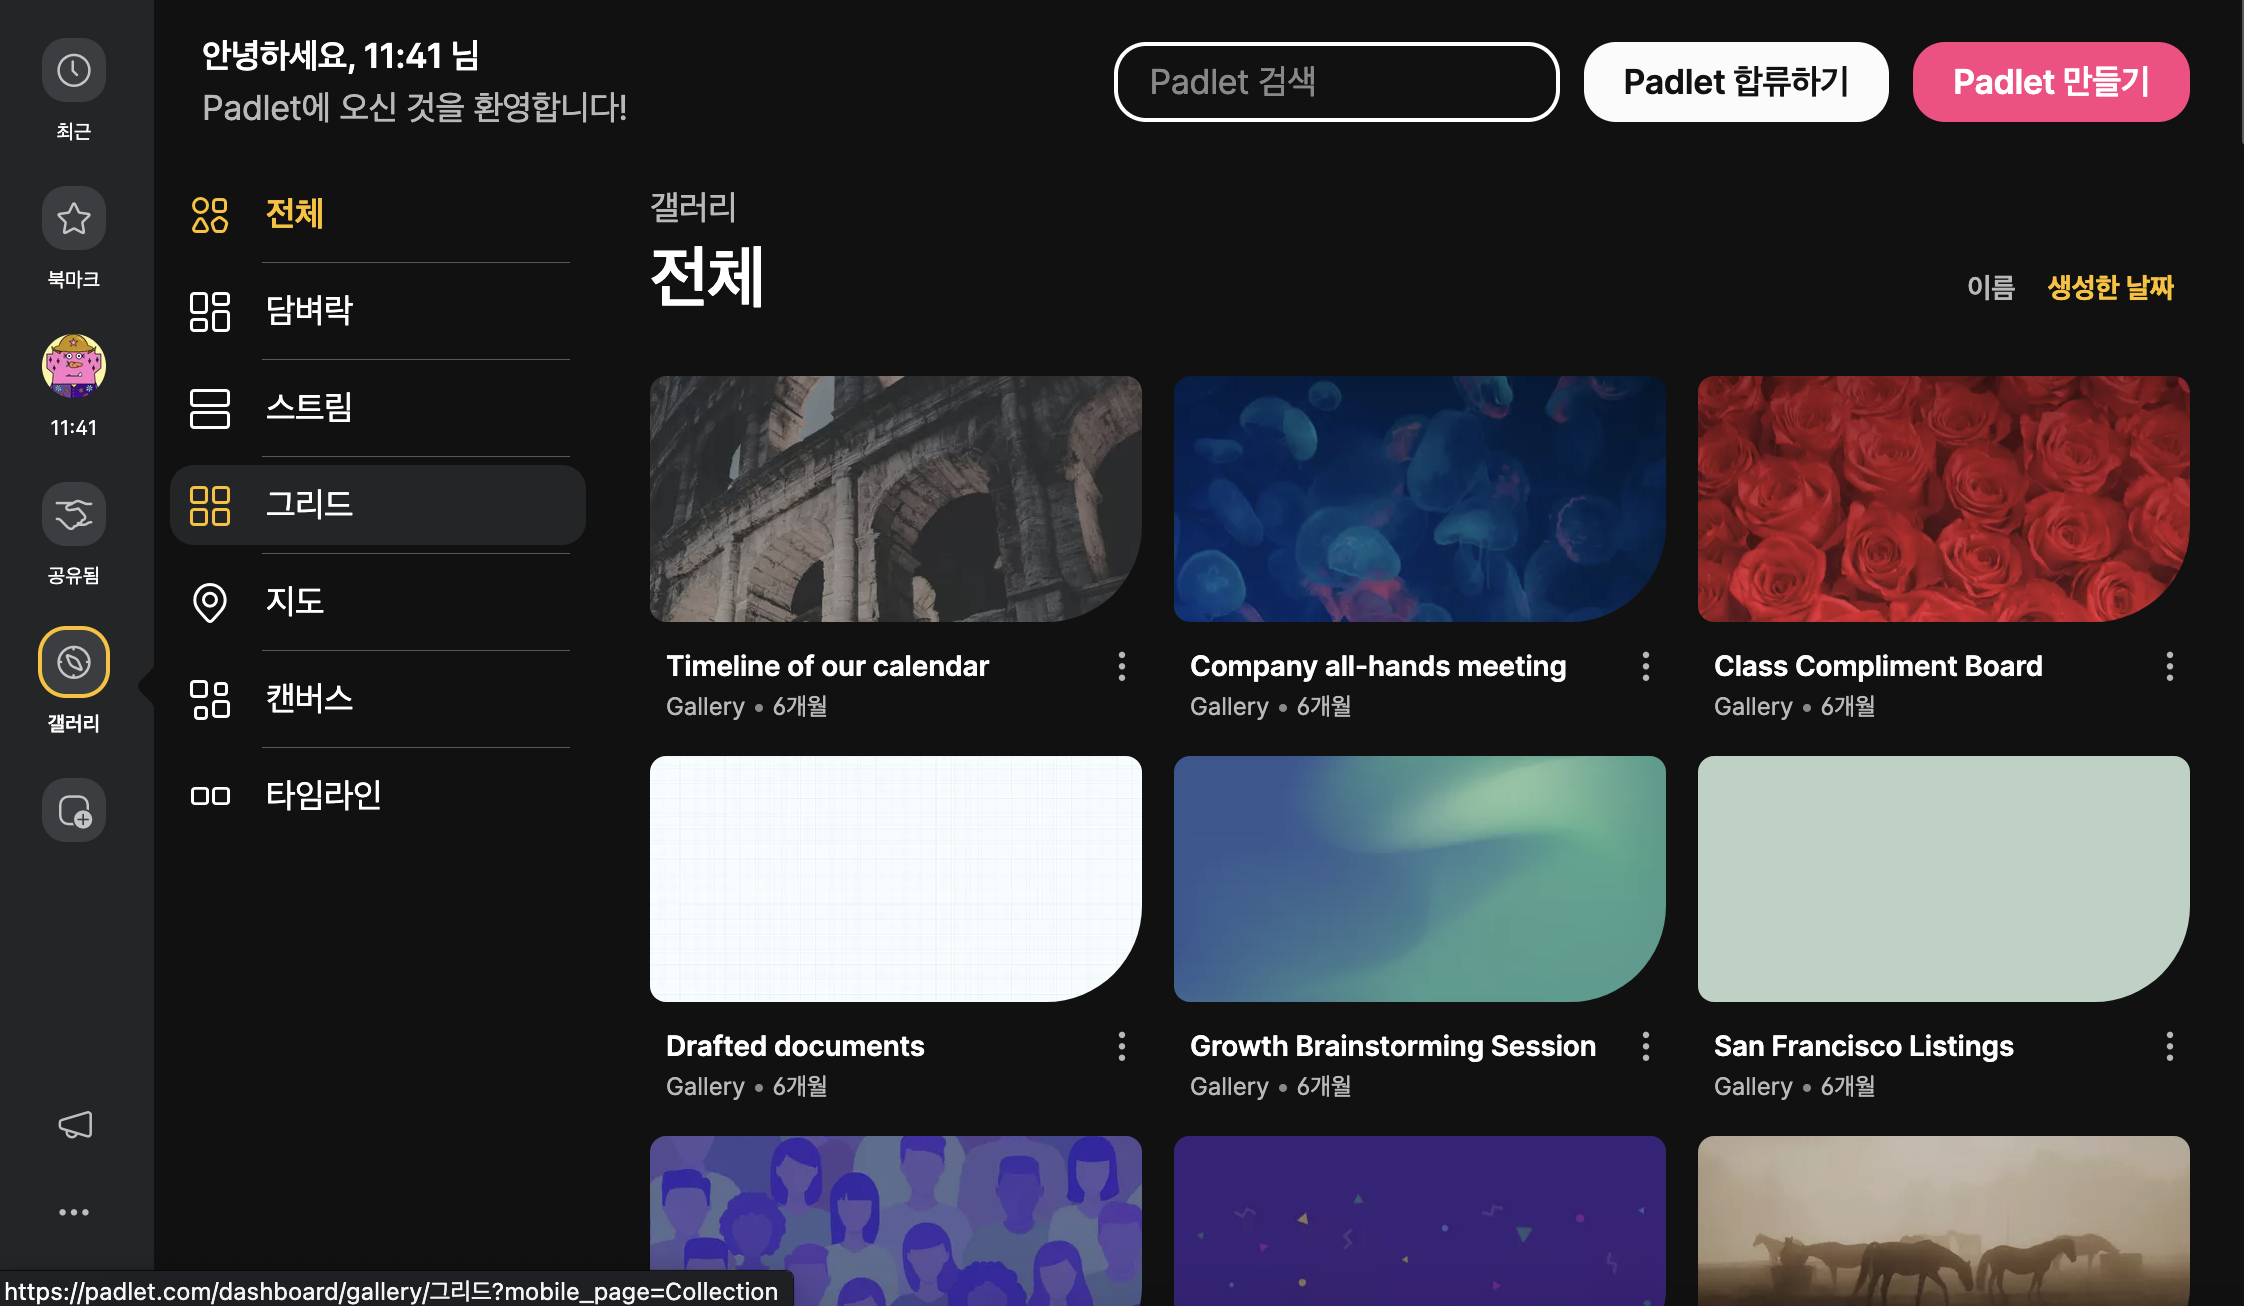Open the Recent (최근) clock icon
Screen dimensions: 2244x1306
74,71
